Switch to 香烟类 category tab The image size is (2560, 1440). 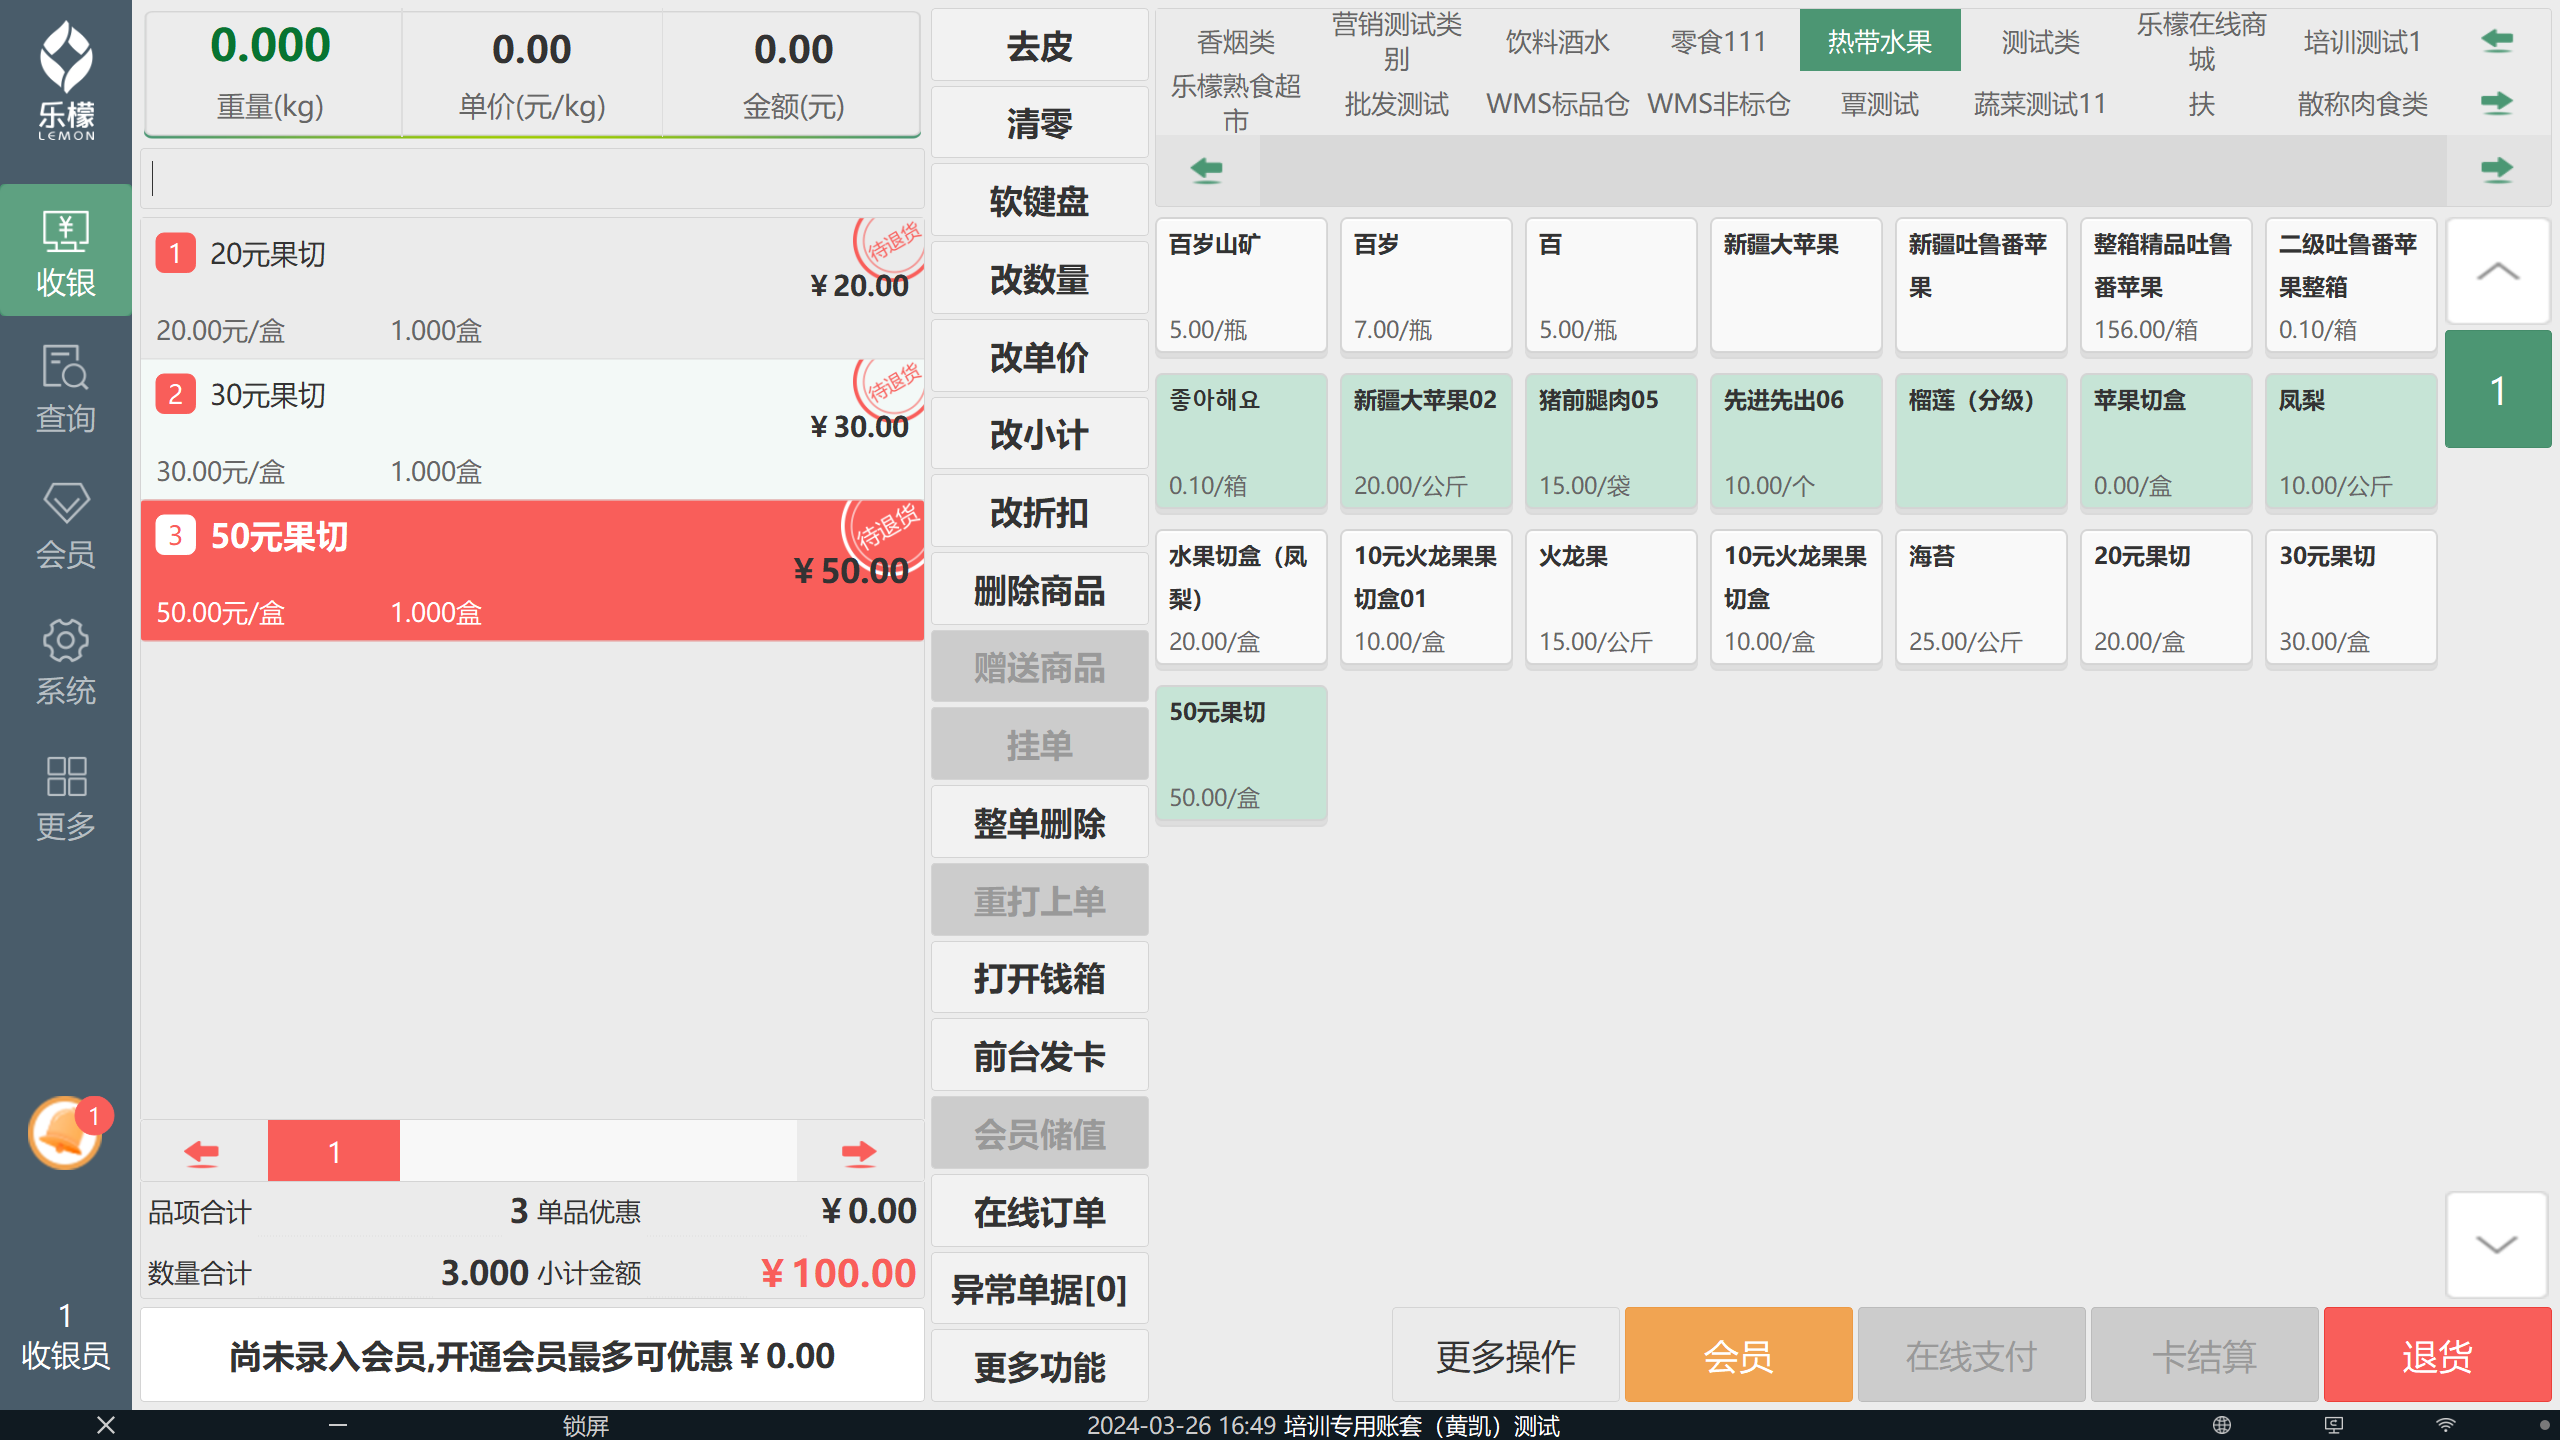pyautogui.click(x=1236, y=42)
